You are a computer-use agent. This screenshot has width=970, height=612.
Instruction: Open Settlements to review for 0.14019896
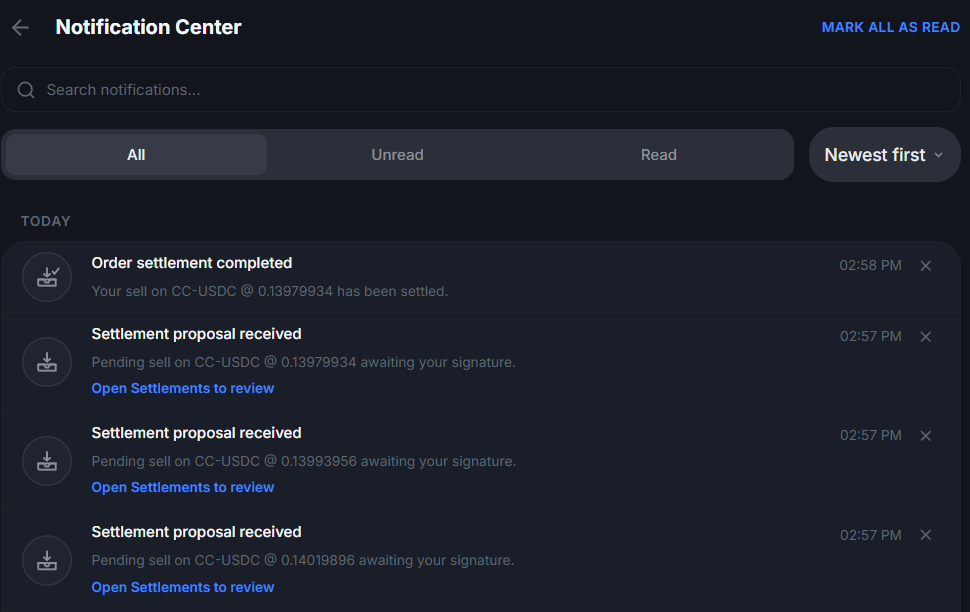coord(182,587)
